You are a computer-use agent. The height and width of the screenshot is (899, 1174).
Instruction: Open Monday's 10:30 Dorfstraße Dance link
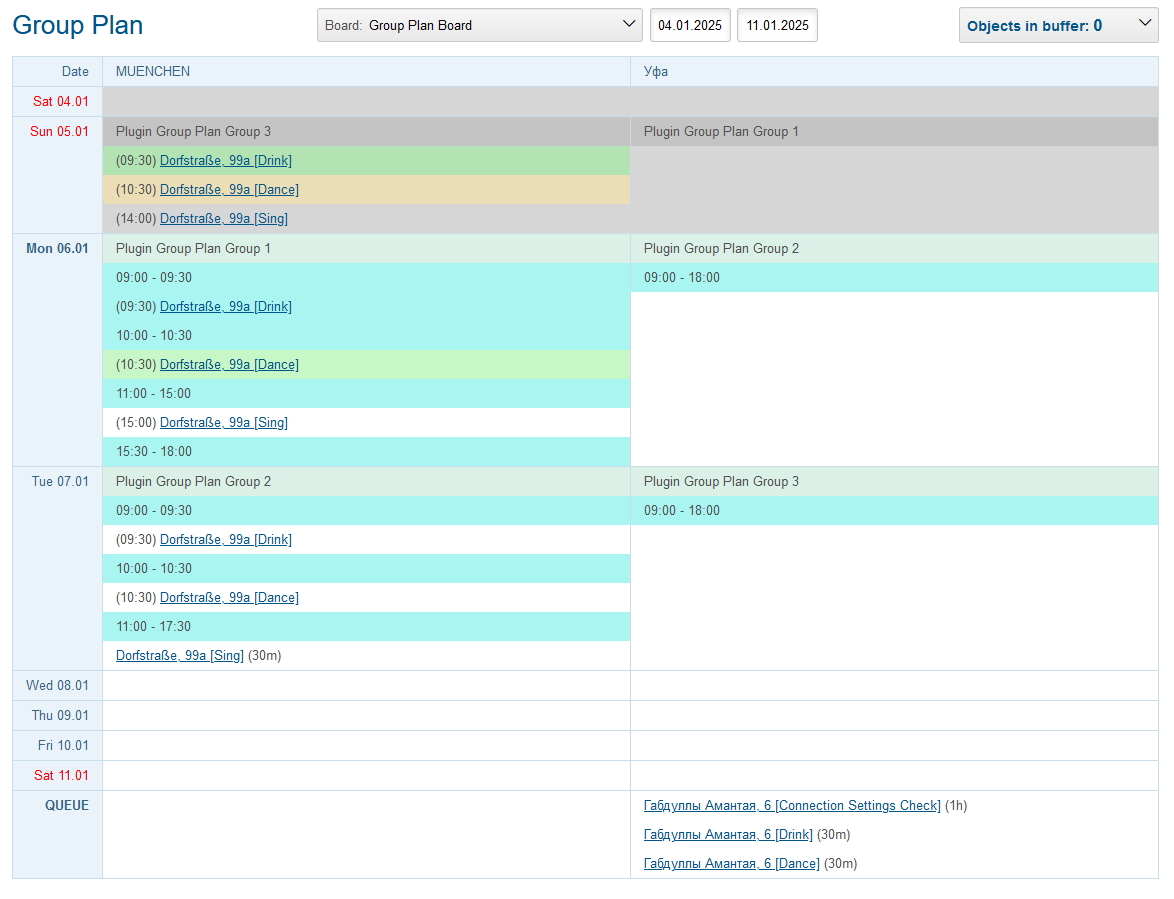click(229, 365)
